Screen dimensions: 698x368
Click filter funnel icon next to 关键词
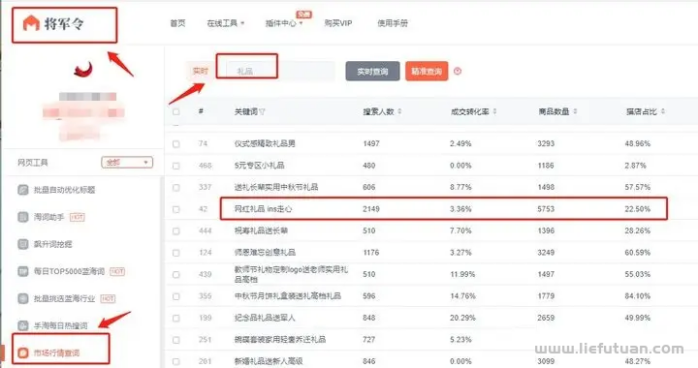pos(262,112)
